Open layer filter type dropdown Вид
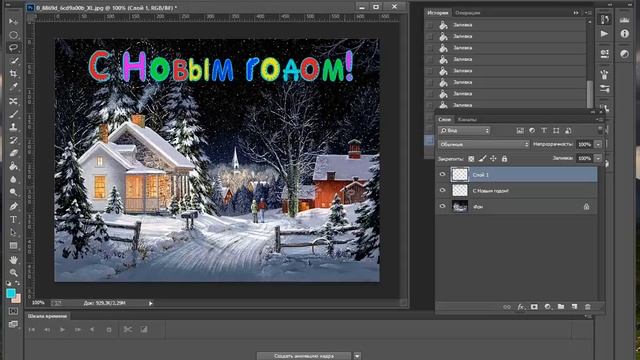Image resolution: width=640 pixels, height=360 pixels. (464, 131)
